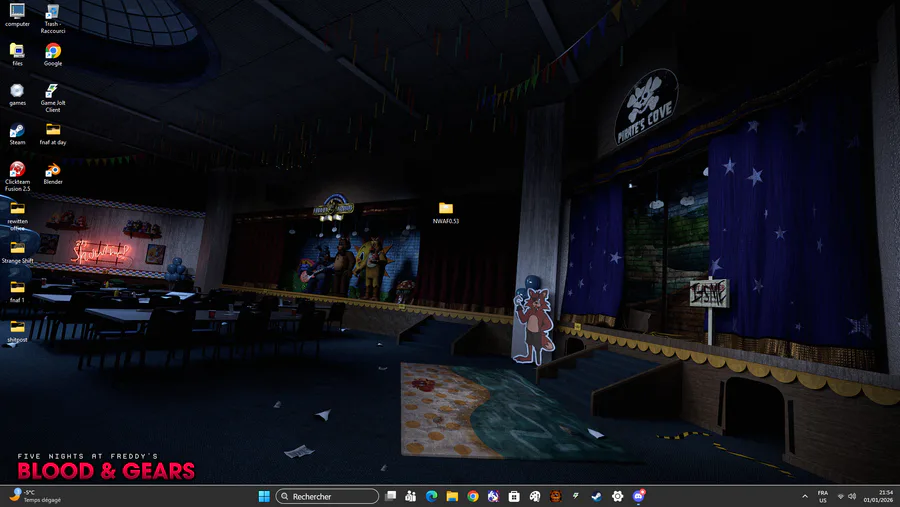Open the Trash shortcut icon
This screenshot has width=900, height=507.
click(53, 19)
